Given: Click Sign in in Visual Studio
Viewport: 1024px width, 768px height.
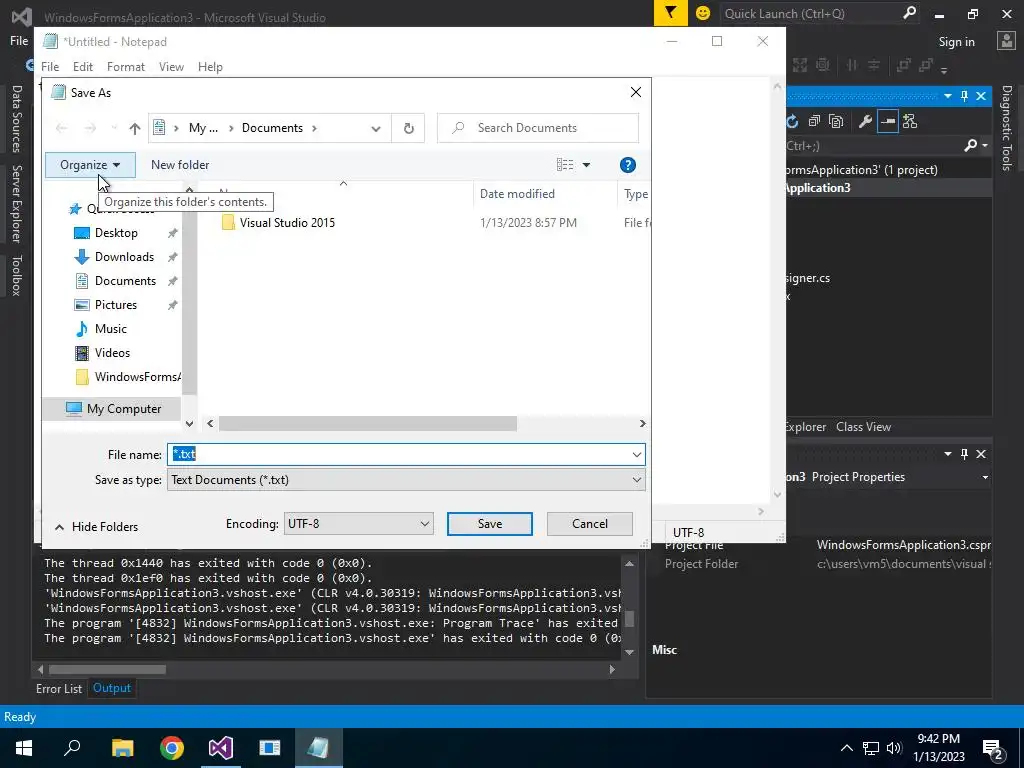Looking at the screenshot, I should [x=956, y=42].
